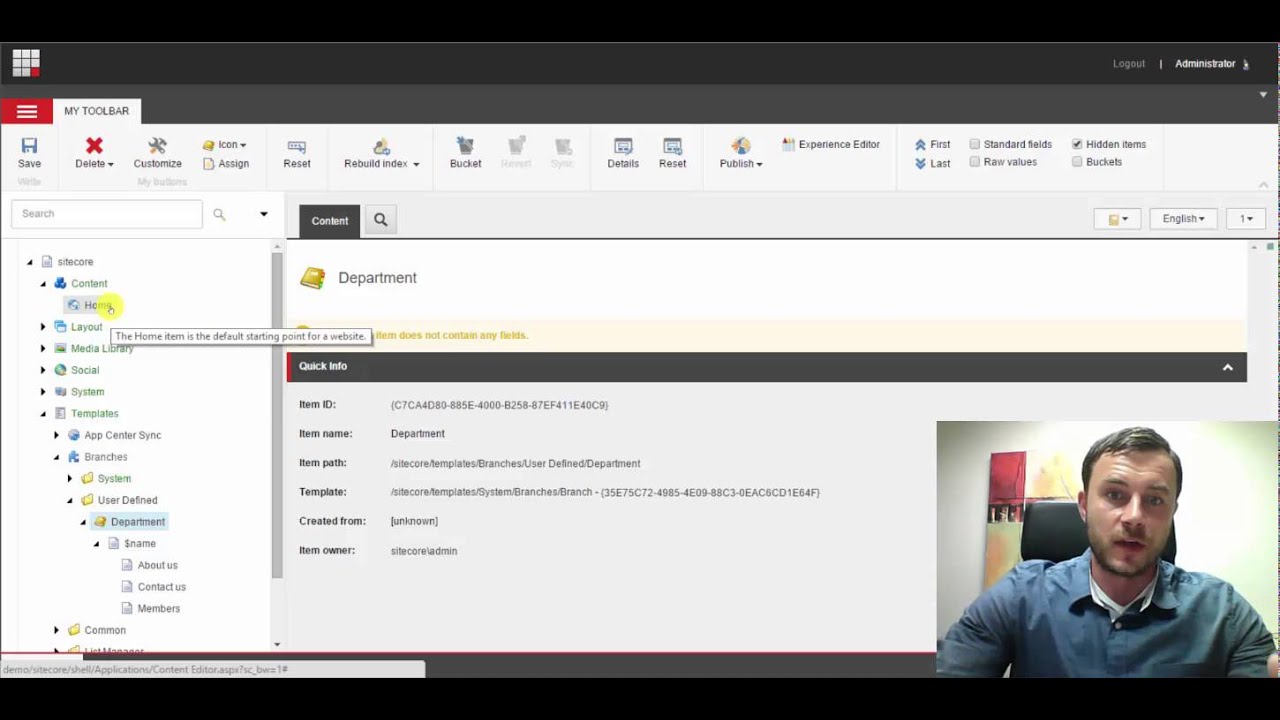The height and width of the screenshot is (720, 1280).
Task: Enable Raw values checkbox
Action: [974, 162]
